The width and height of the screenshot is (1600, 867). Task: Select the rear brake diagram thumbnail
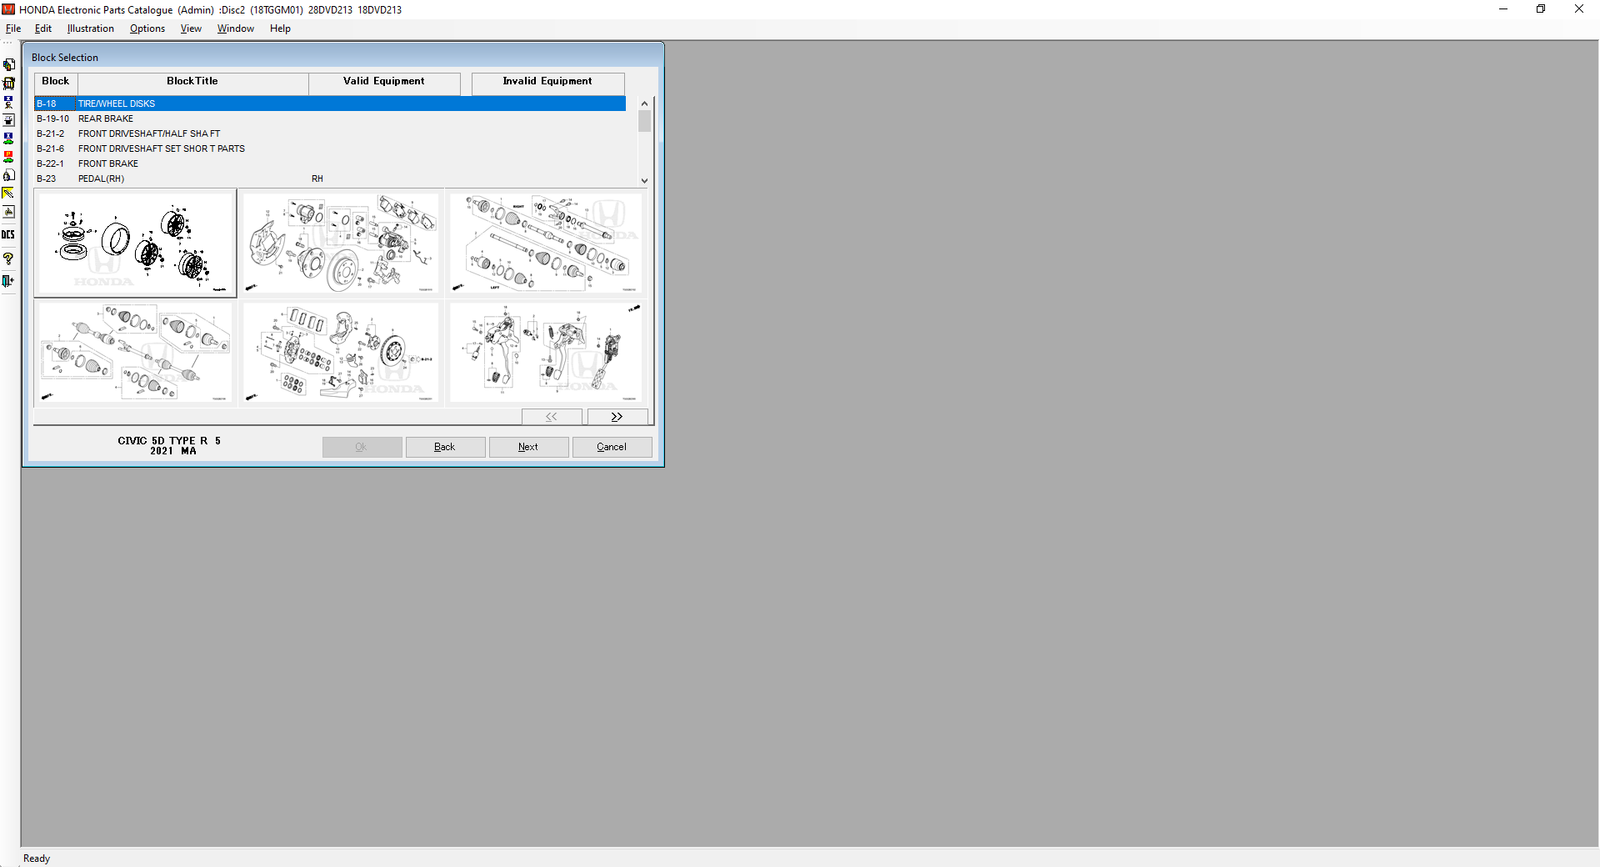point(341,243)
